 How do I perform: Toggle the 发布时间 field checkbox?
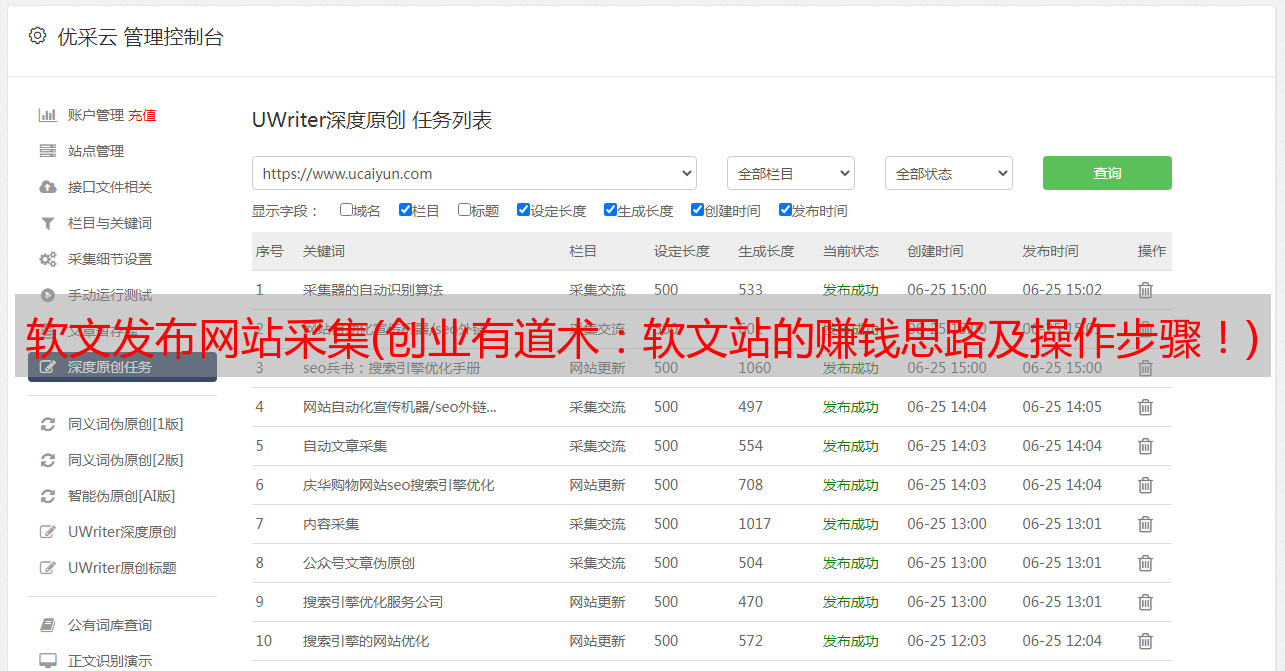coord(785,210)
